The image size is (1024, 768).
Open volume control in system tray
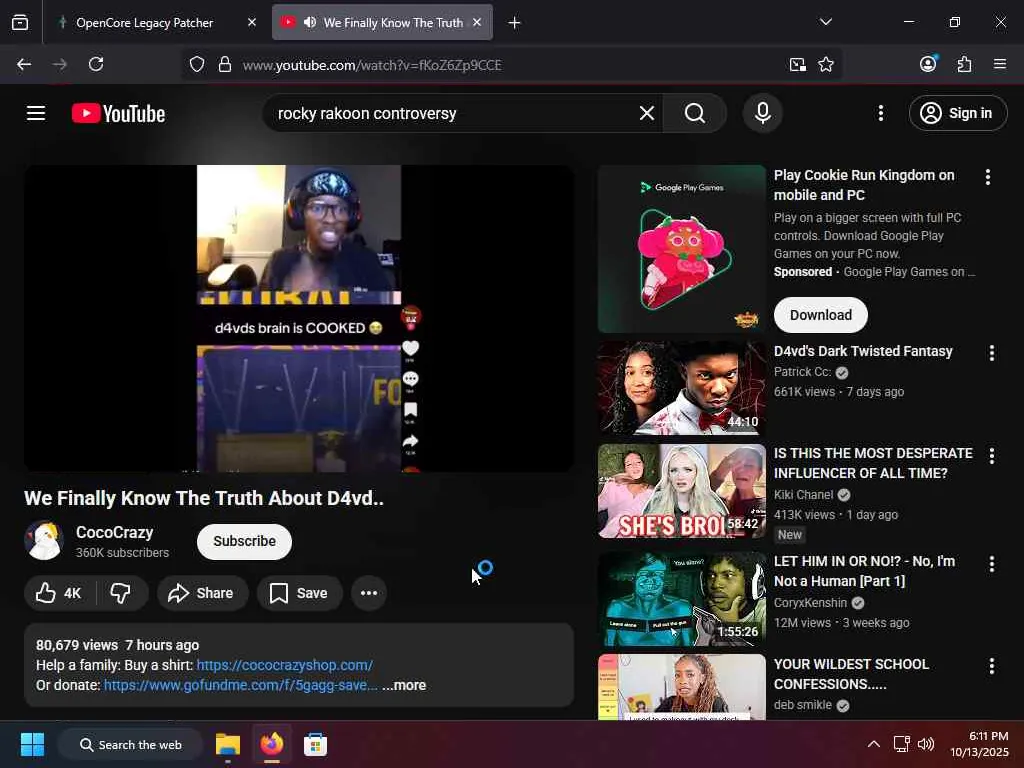coord(926,744)
